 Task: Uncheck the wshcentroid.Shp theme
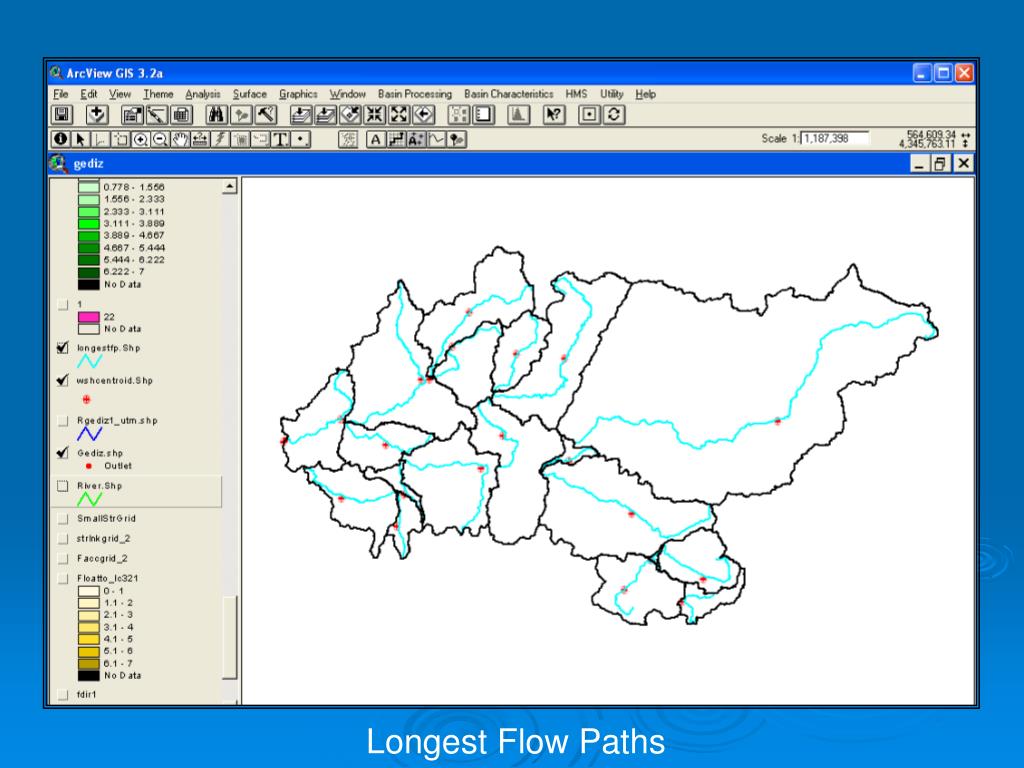(x=63, y=380)
